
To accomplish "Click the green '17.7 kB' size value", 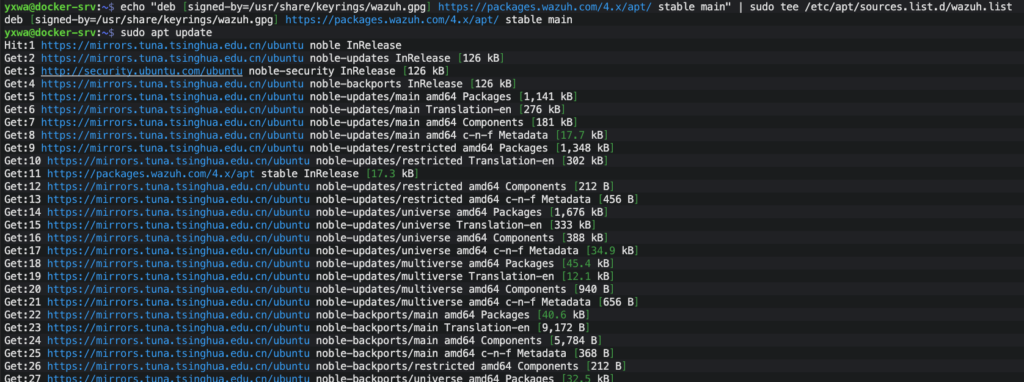I will (x=582, y=135).
